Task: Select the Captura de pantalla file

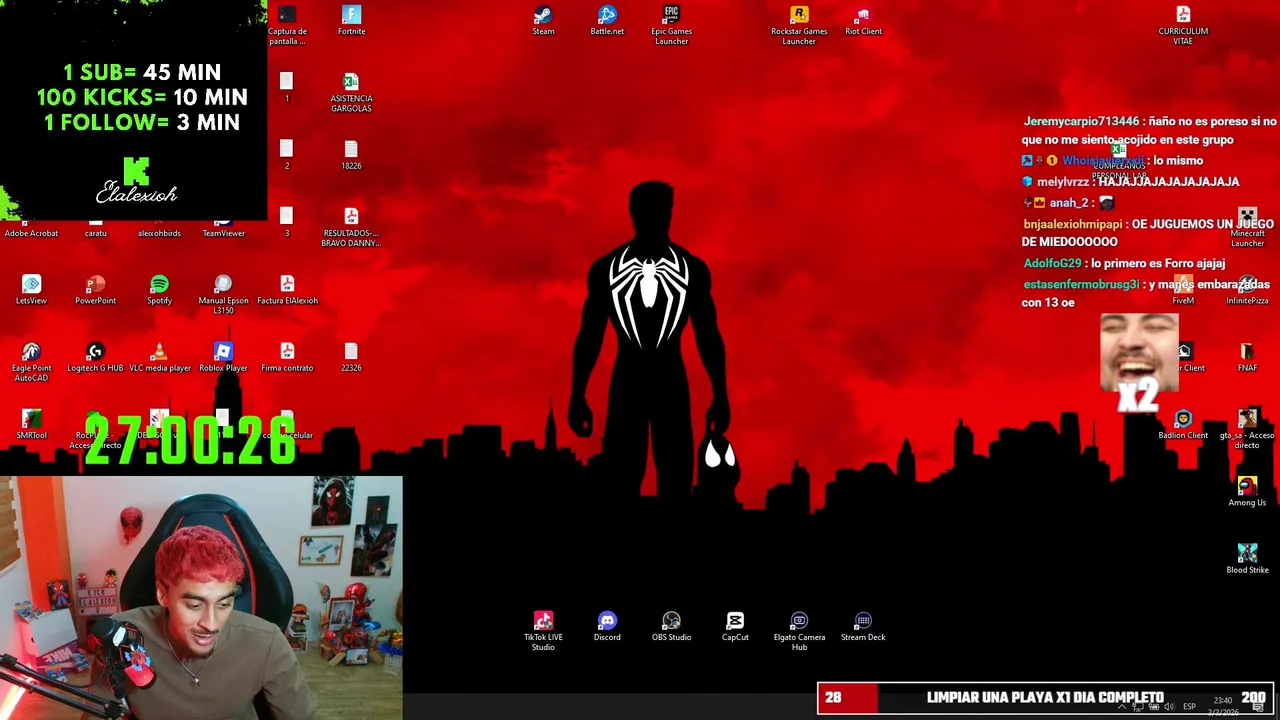Action: click(287, 25)
